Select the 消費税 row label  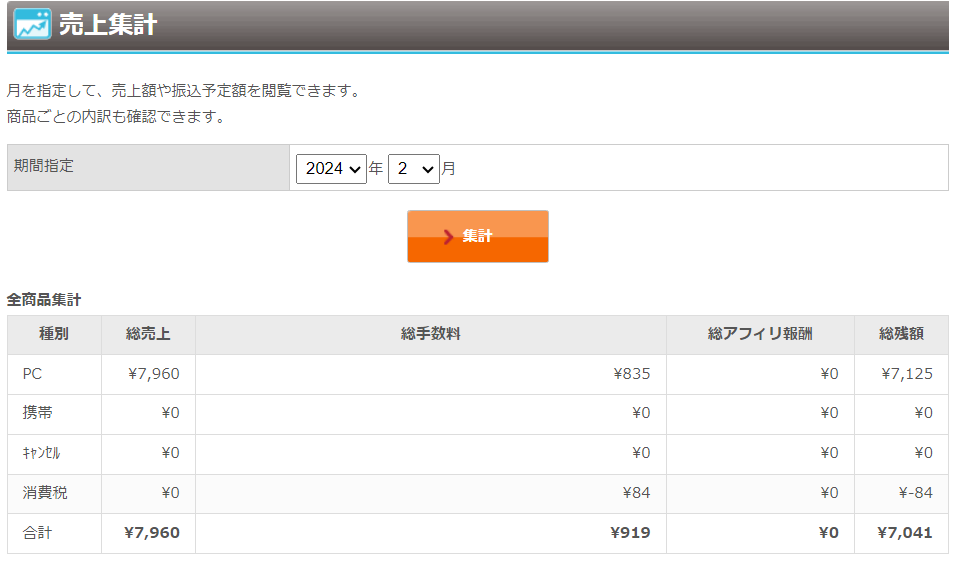[45, 493]
